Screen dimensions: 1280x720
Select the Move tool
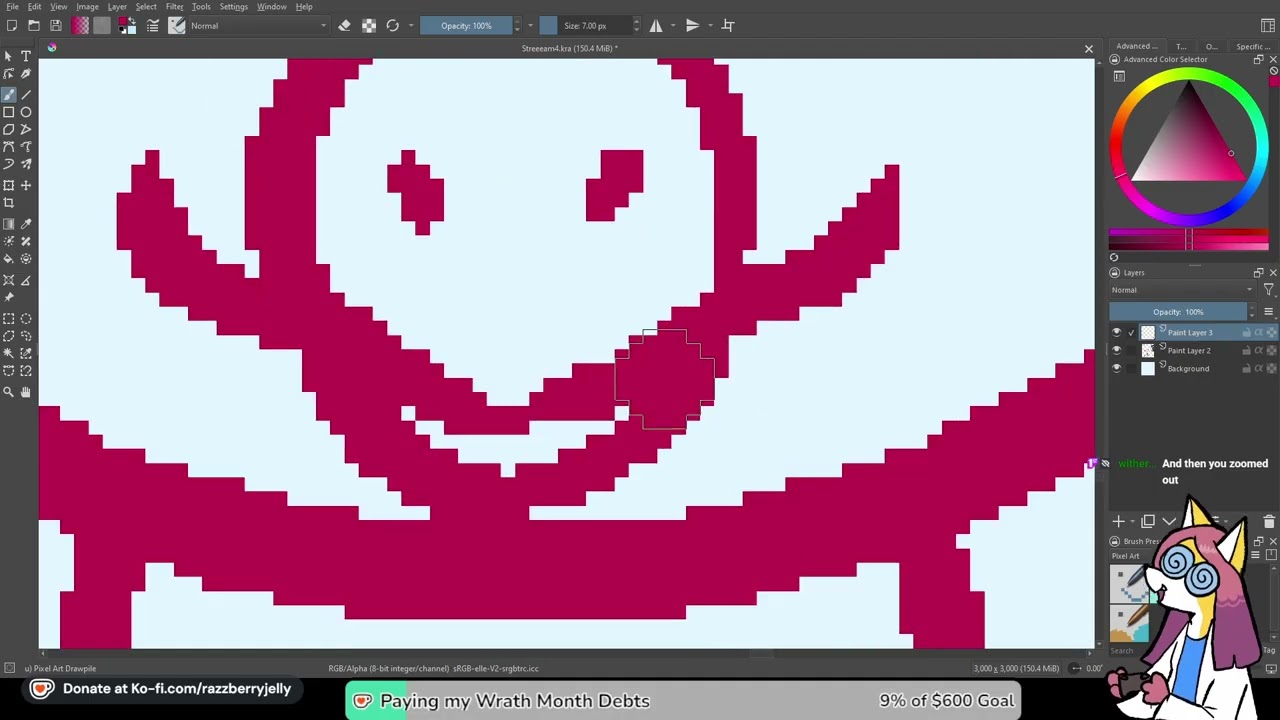point(26,185)
